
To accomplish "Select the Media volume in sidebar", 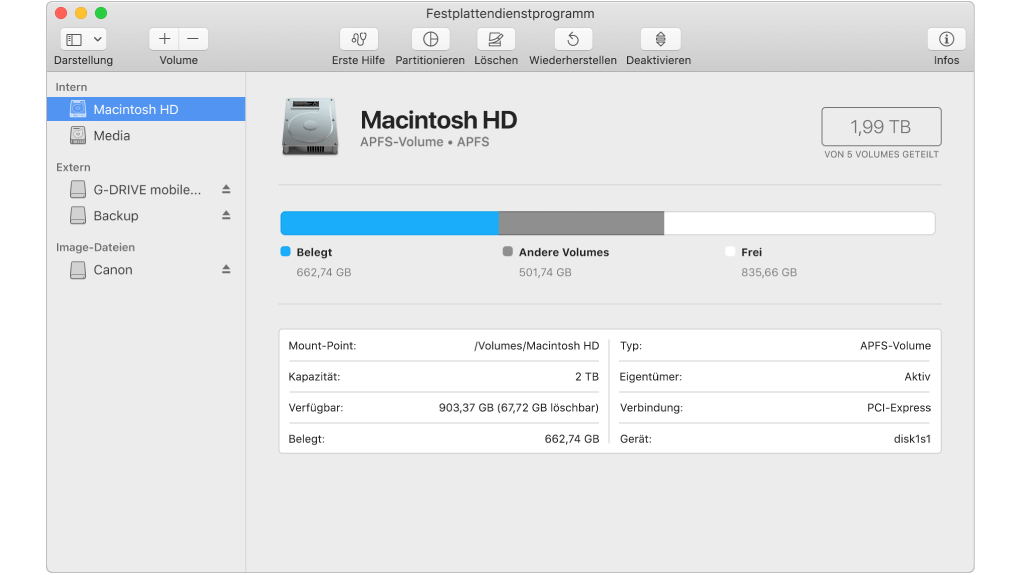I will click(146, 135).
